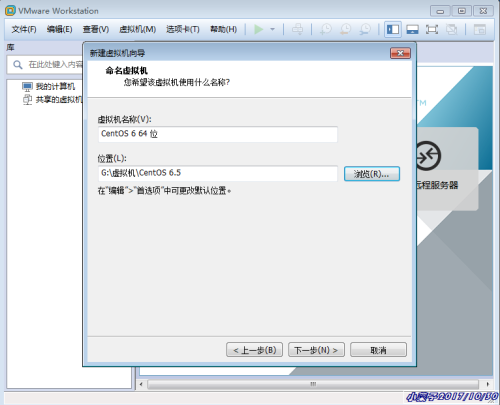Click the green Power On play icon

[x=259, y=29]
